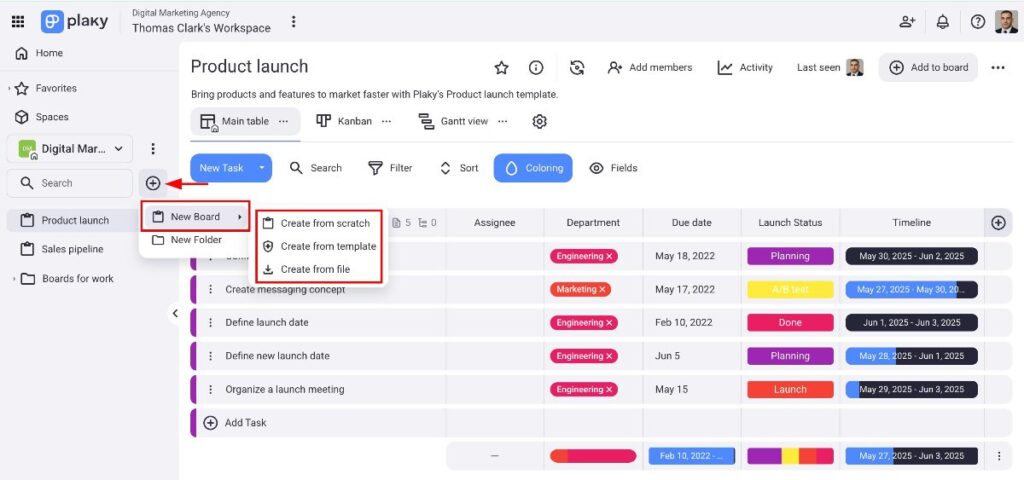Open the user profile avatar
1024x480 pixels.
pos(1006,22)
